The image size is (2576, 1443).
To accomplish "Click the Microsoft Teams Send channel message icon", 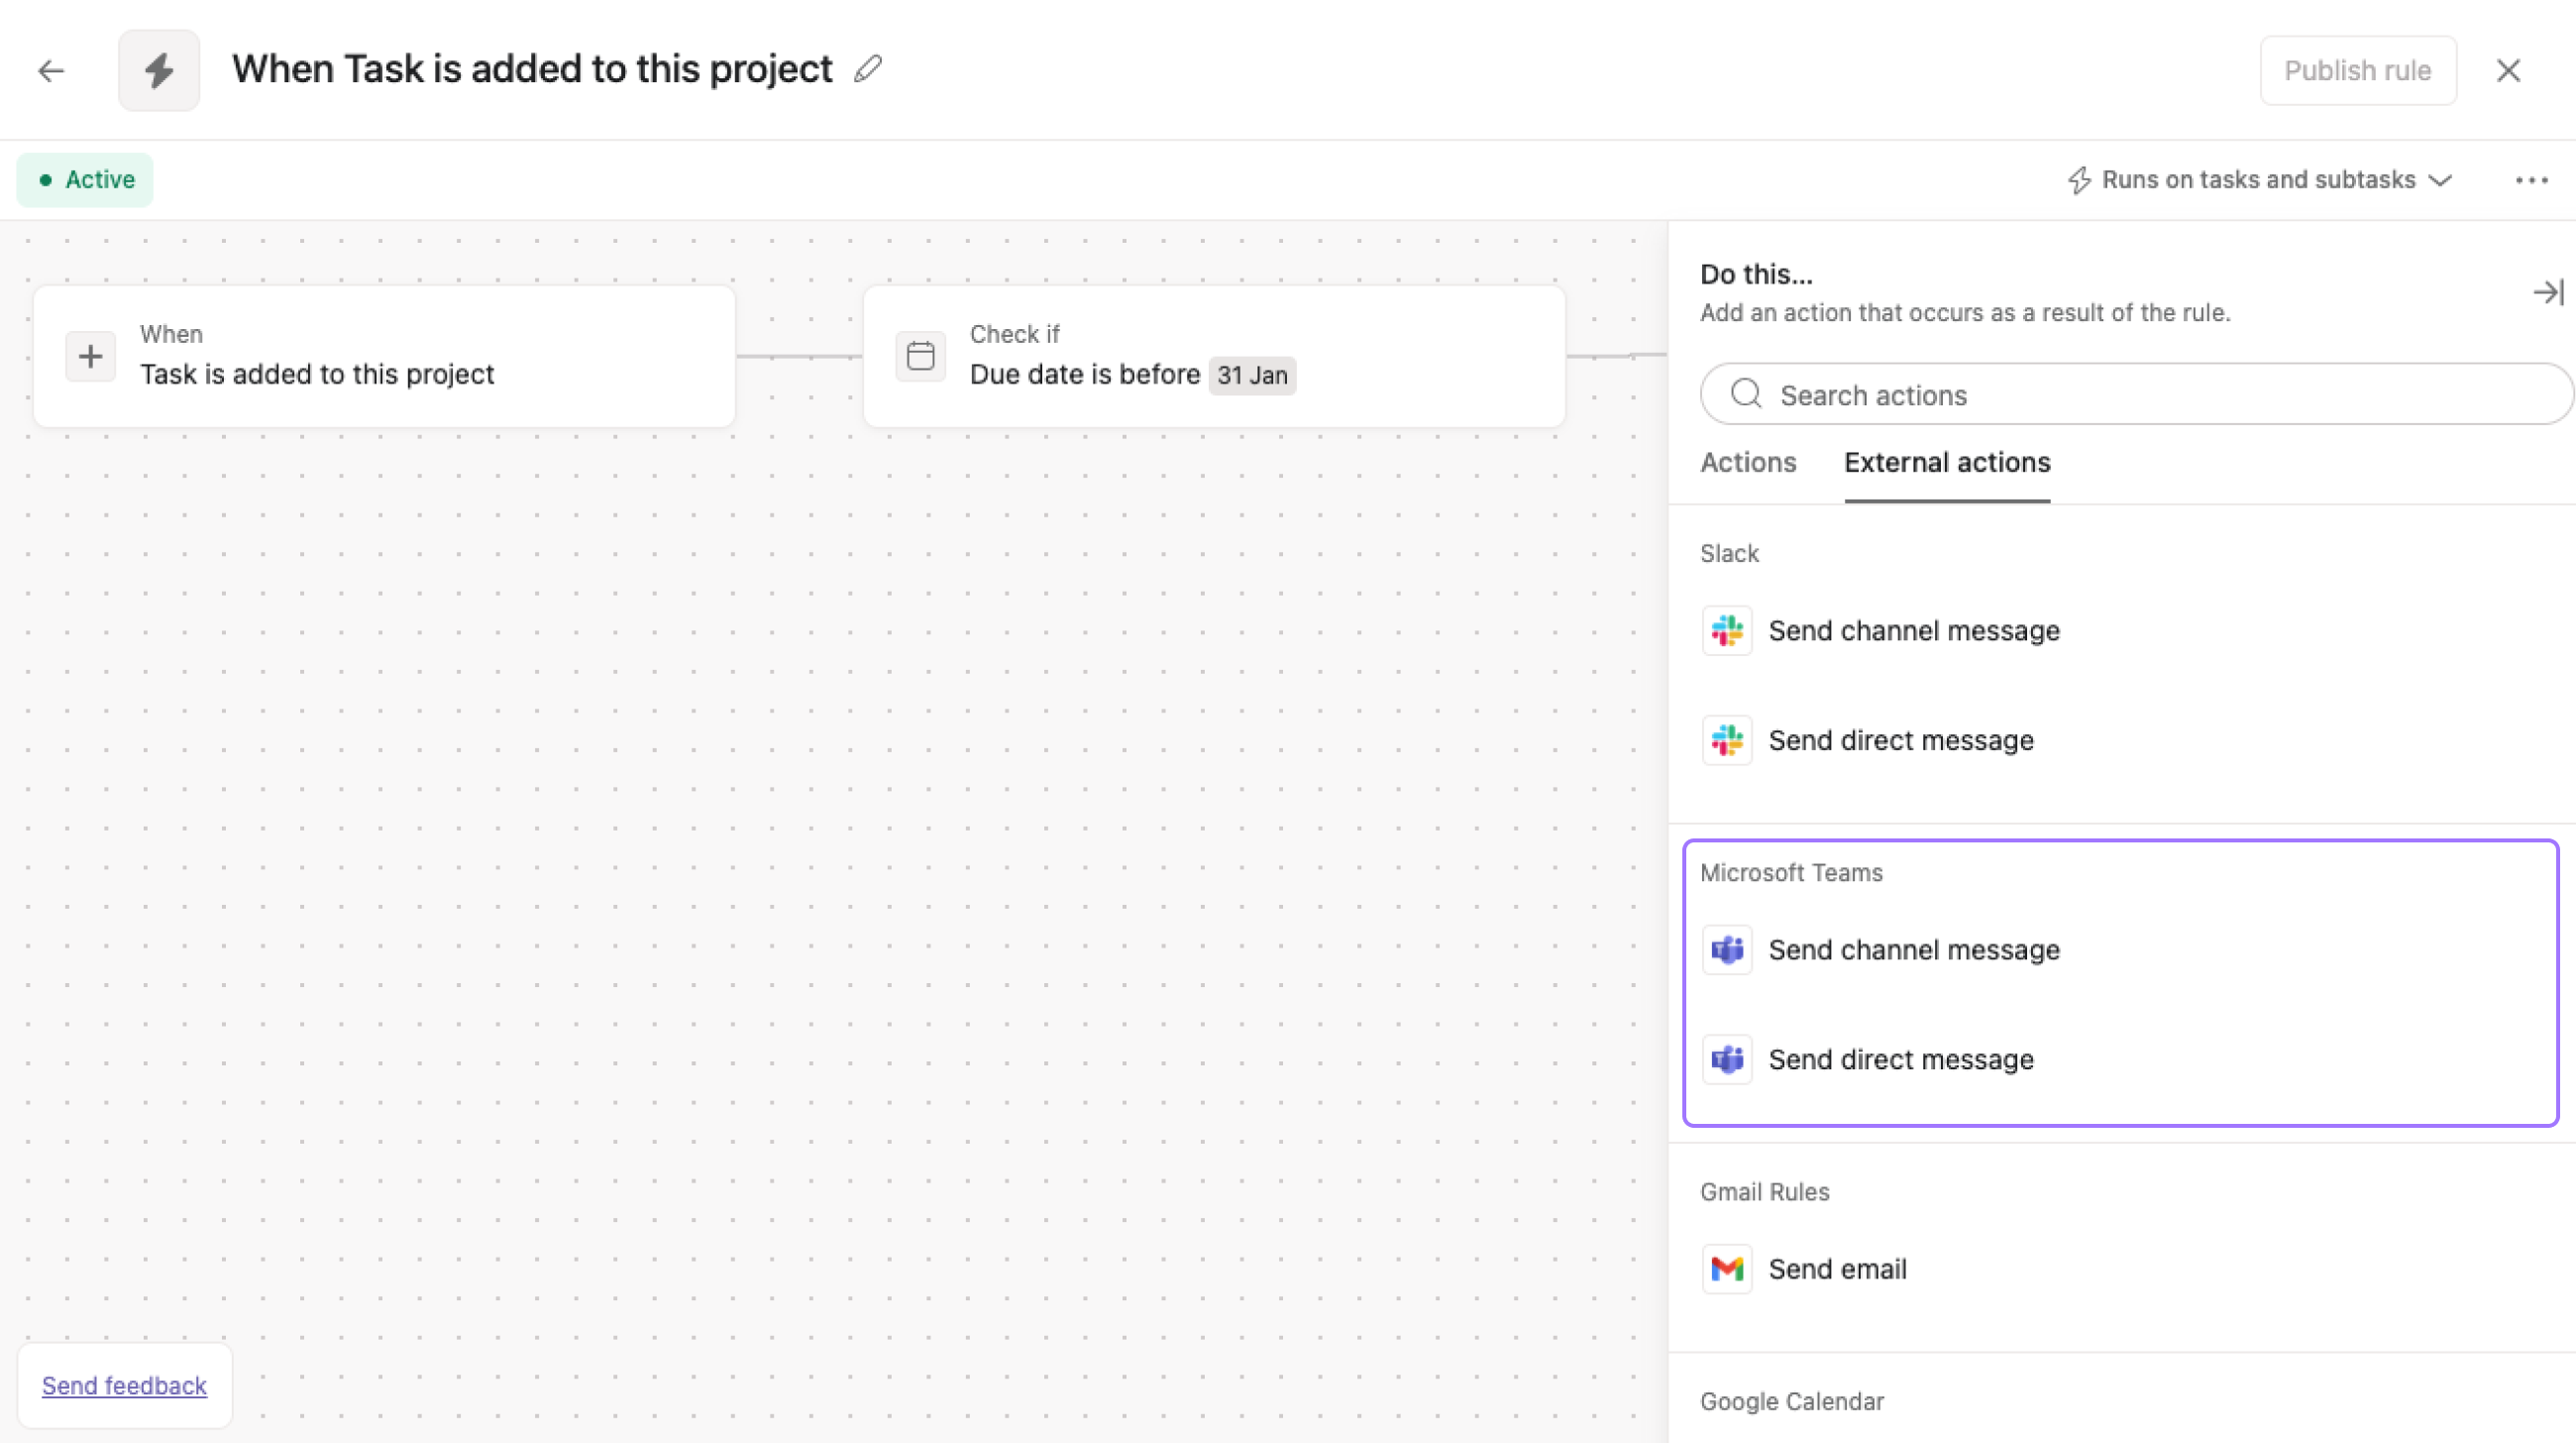I will pyautogui.click(x=1727, y=950).
